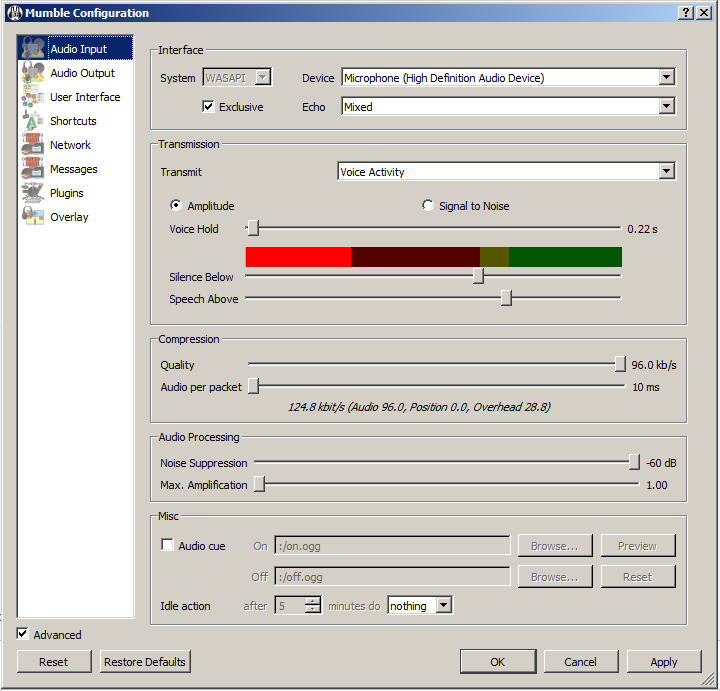This screenshot has width=720, height=691.
Task: Click the voice level meter bar
Action: point(433,257)
